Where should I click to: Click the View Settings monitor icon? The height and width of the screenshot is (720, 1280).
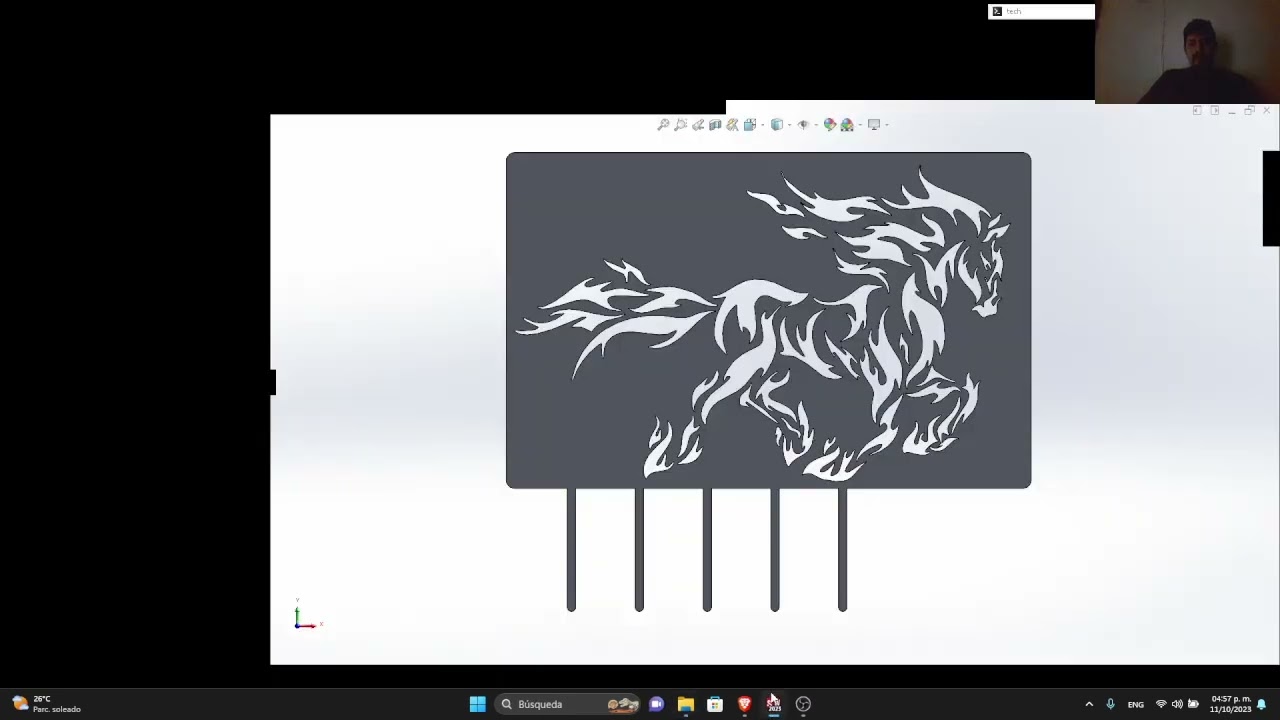click(x=874, y=125)
